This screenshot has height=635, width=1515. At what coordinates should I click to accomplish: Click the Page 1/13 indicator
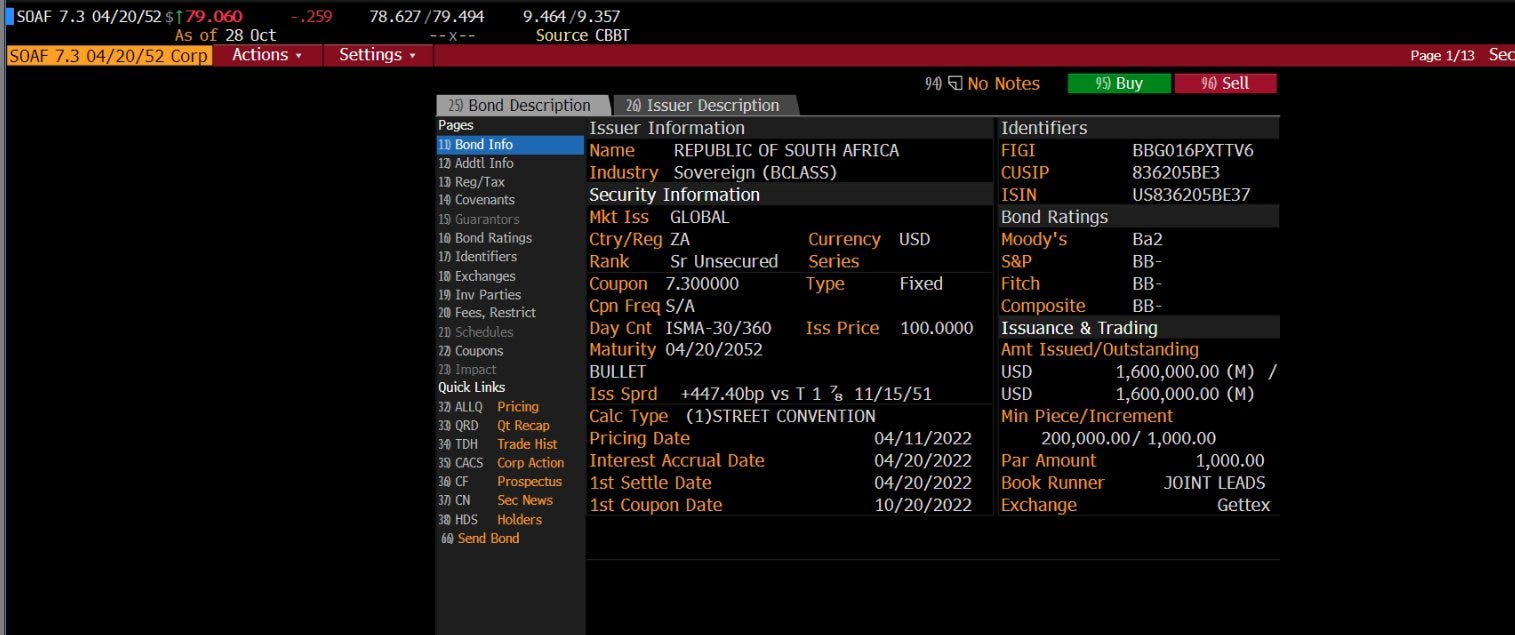[x=1442, y=56]
